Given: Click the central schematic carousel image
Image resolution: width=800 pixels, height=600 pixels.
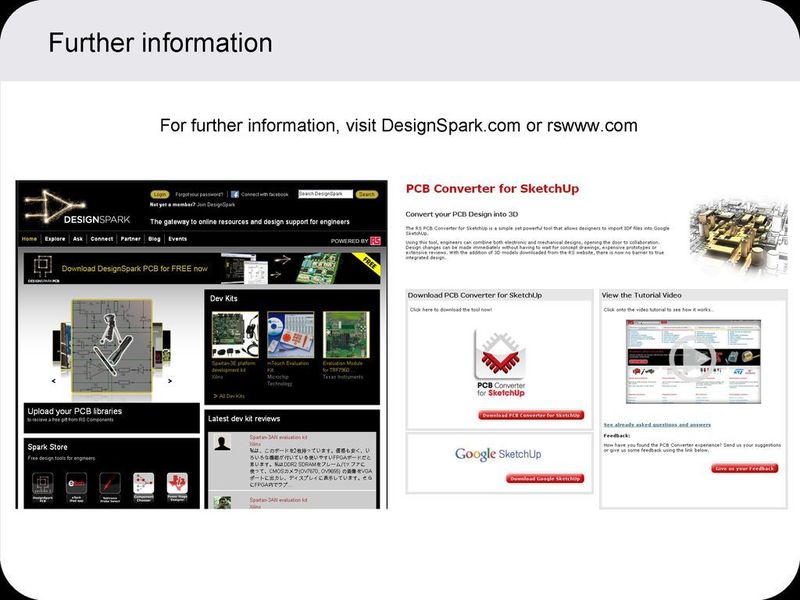Looking at the screenshot, I should click(112, 346).
